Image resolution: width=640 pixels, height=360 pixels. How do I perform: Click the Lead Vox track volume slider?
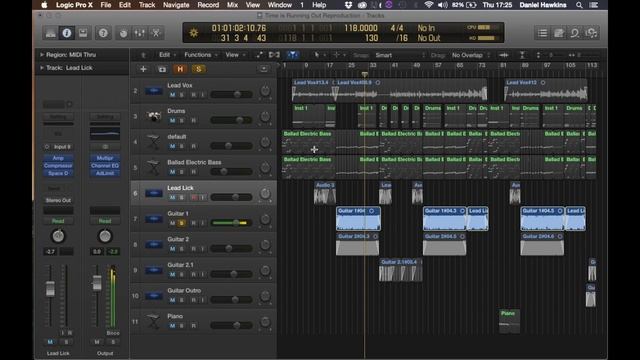[231, 94]
